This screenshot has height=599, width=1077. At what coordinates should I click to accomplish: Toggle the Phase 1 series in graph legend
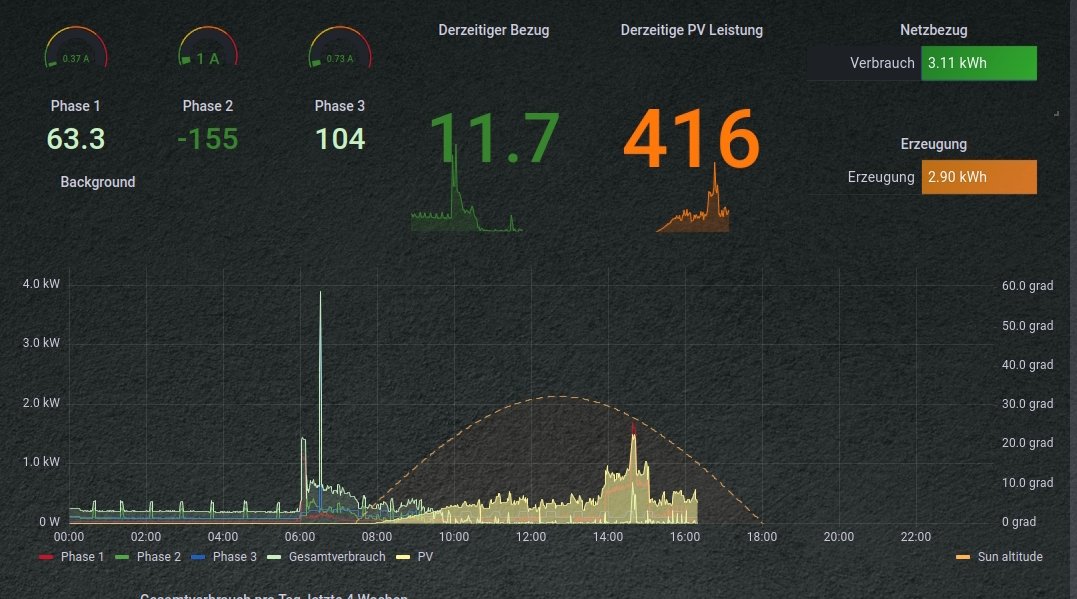tap(80, 557)
